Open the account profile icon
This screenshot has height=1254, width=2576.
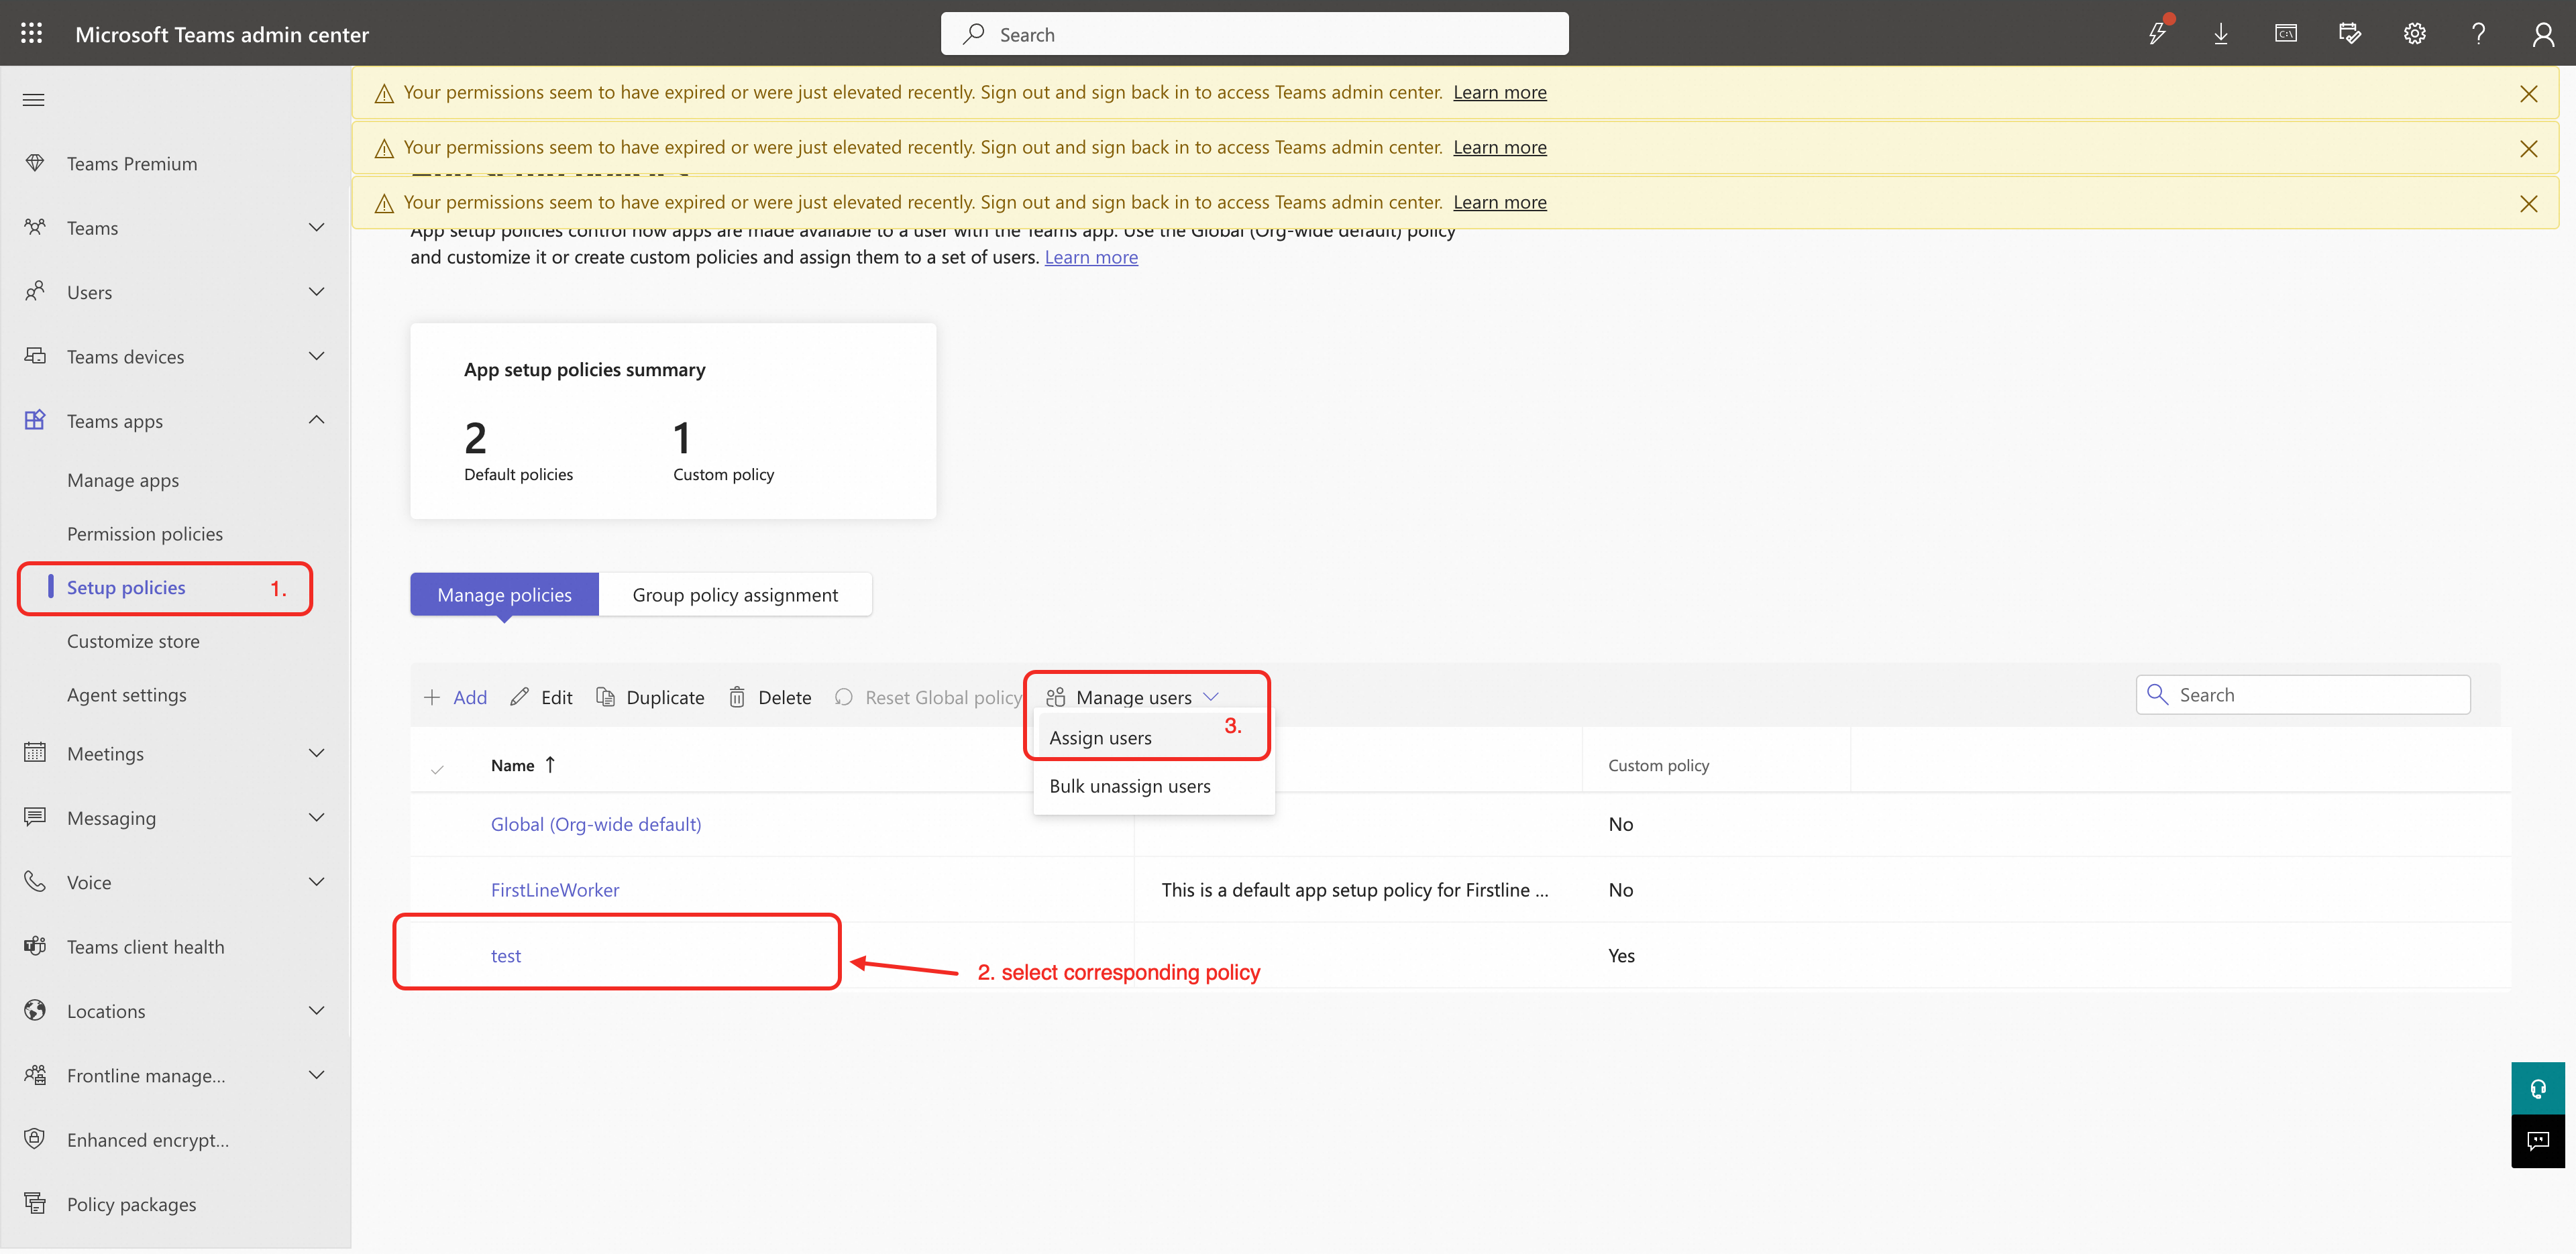(2543, 34)
